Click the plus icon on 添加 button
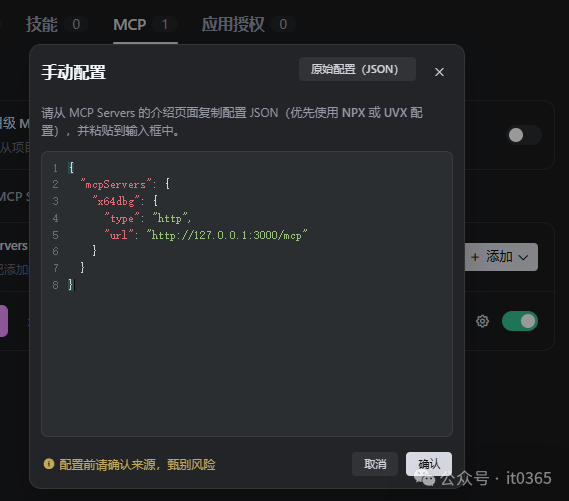This screenshot has width=569, height=501. pos(475,257)
